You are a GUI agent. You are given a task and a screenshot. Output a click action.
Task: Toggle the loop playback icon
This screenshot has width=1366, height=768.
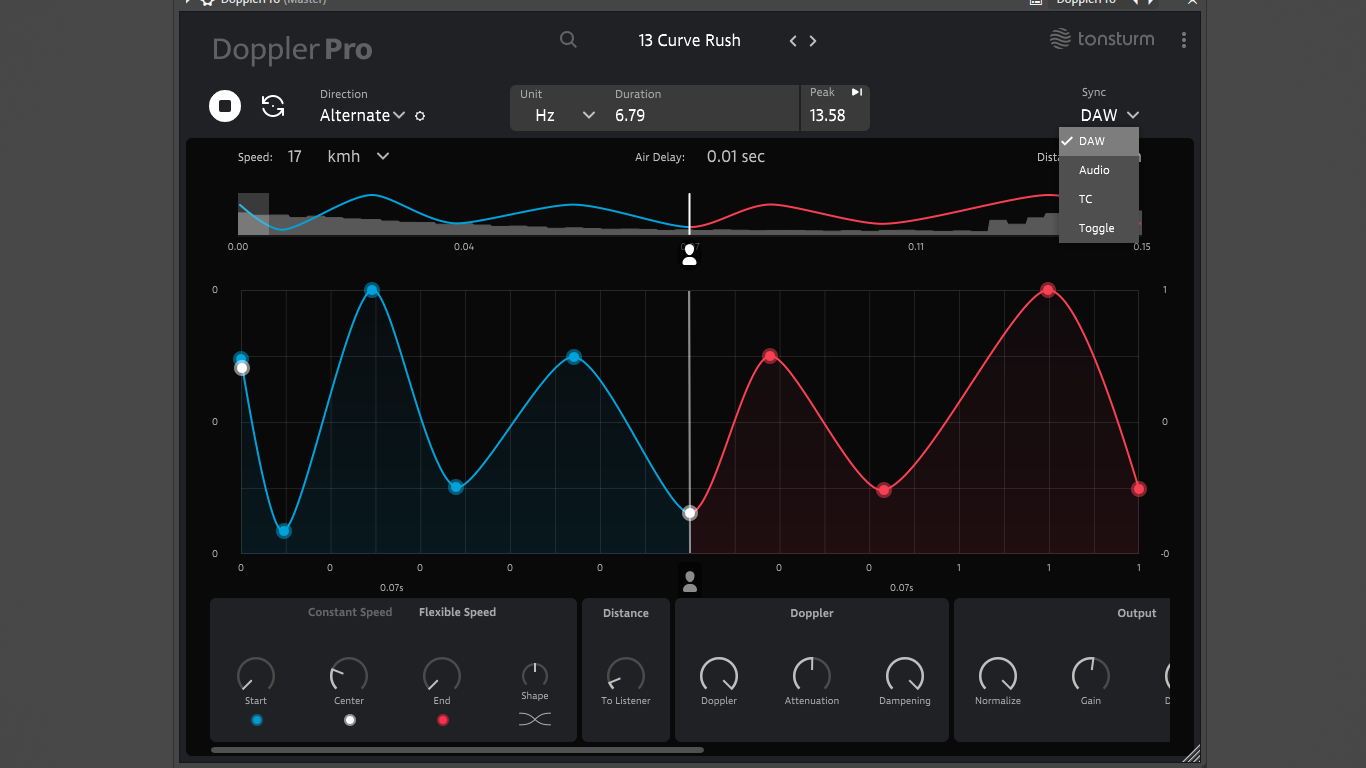point(273,106)
